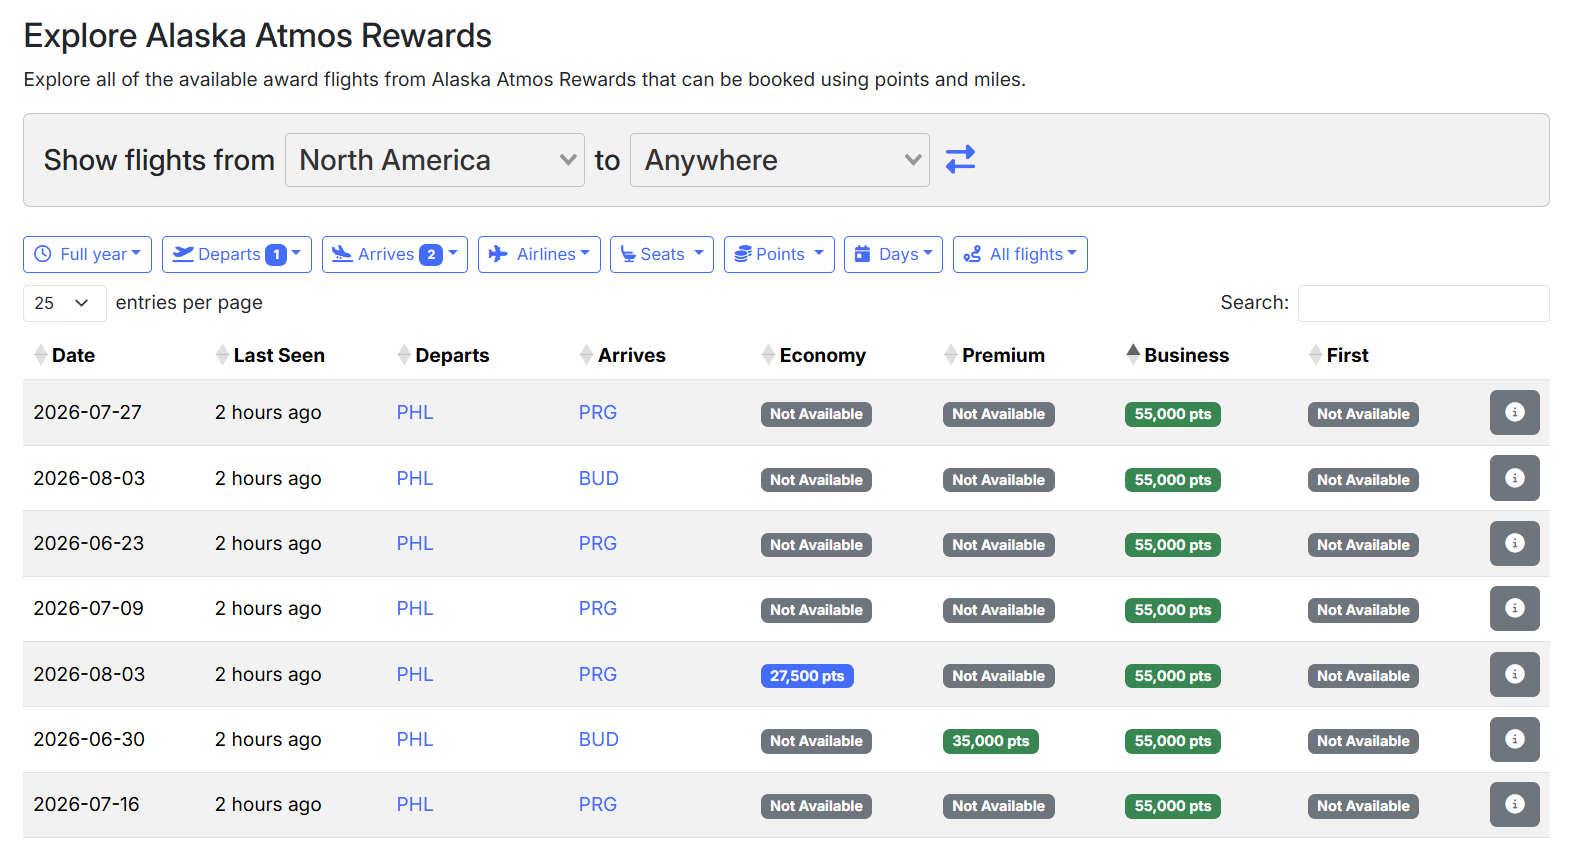Sort by Business column sort arrow

[1133, 355]
